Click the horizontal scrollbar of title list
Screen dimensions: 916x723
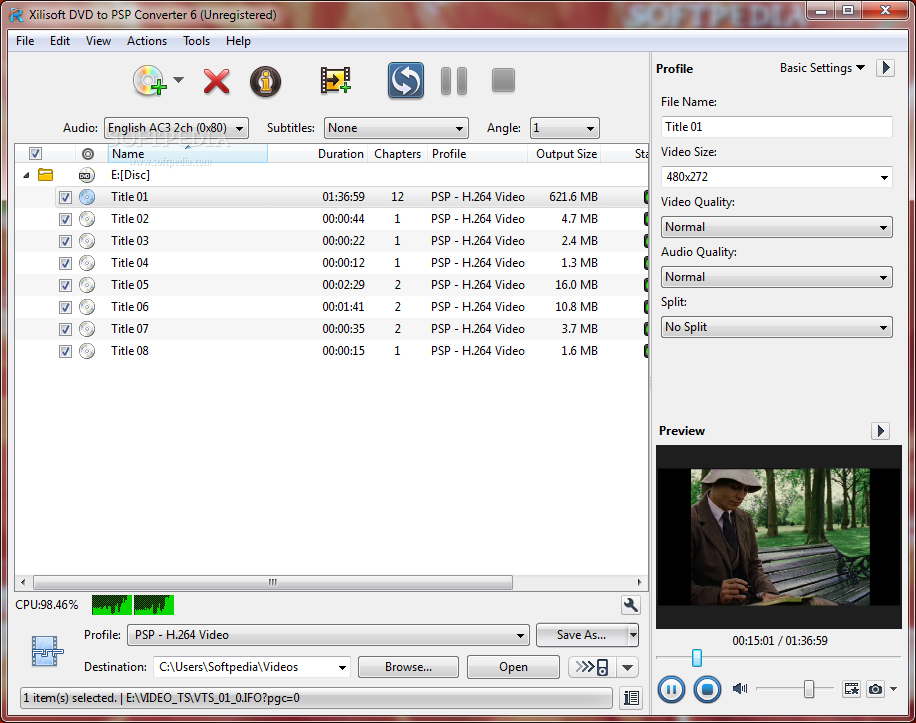(273, 582)
